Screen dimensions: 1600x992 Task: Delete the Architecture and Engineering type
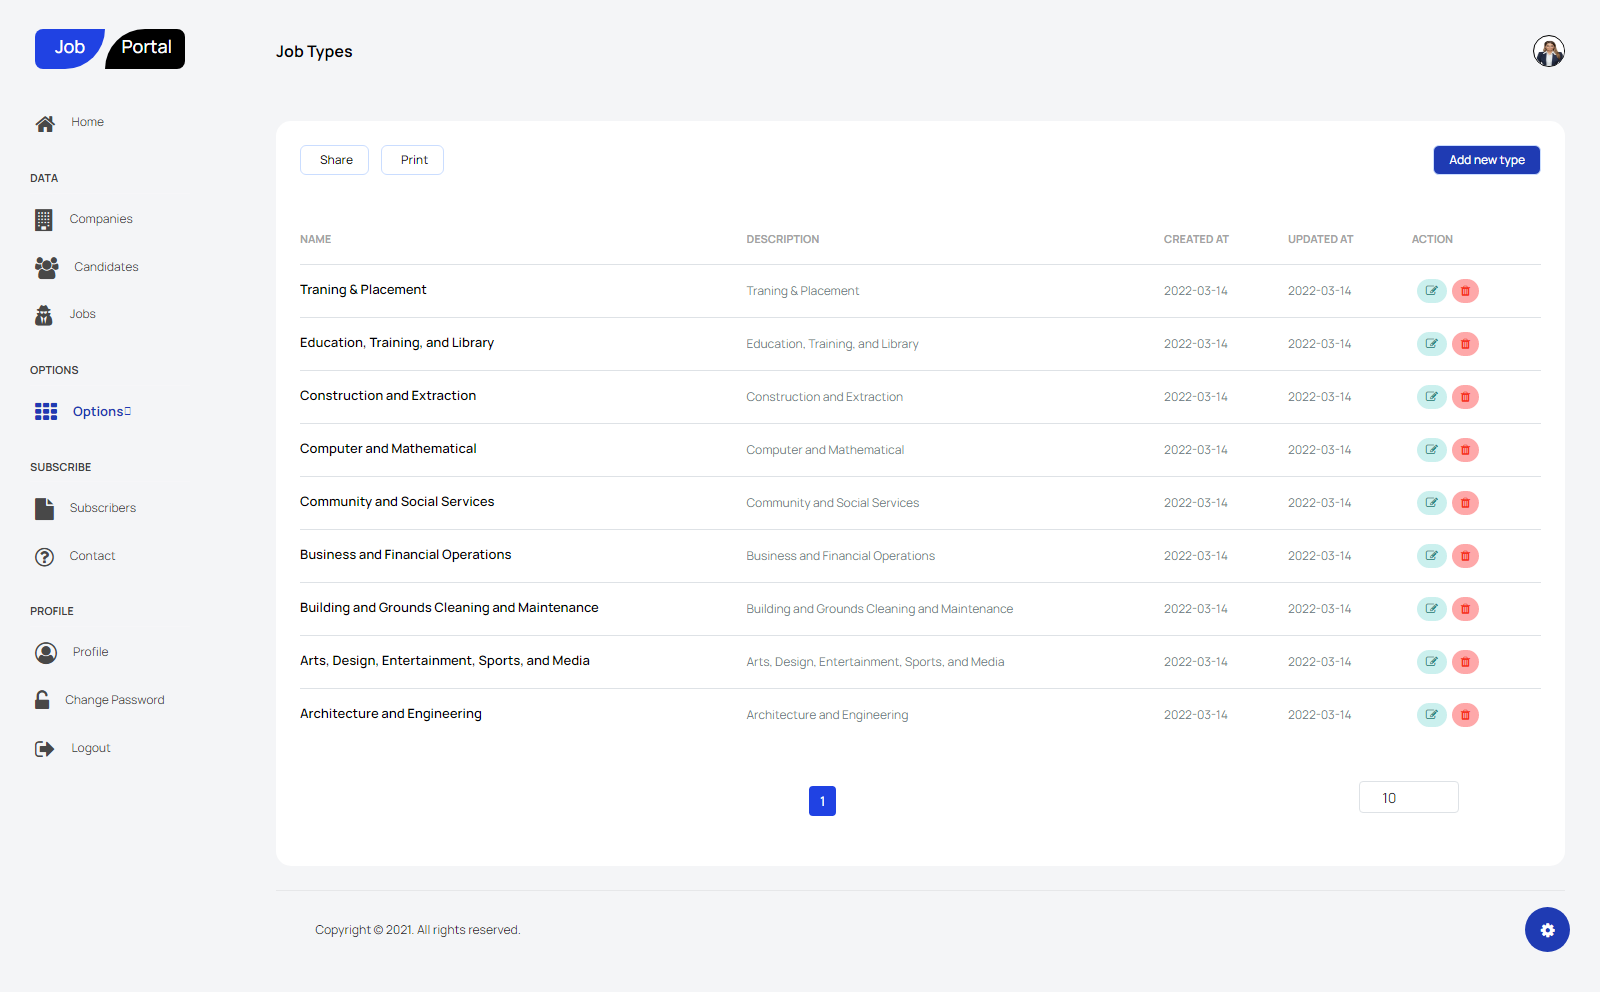point(1465,714)
